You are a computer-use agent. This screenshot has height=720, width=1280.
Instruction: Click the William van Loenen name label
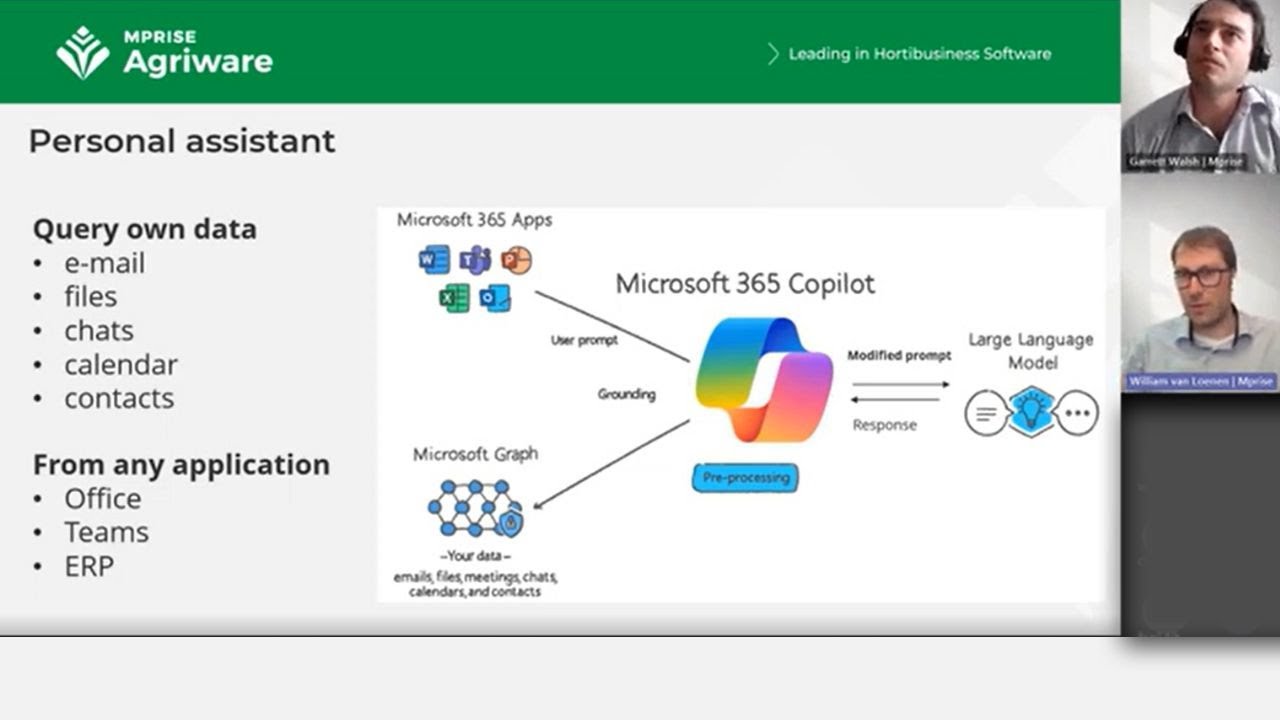(x=1200, y=381)
